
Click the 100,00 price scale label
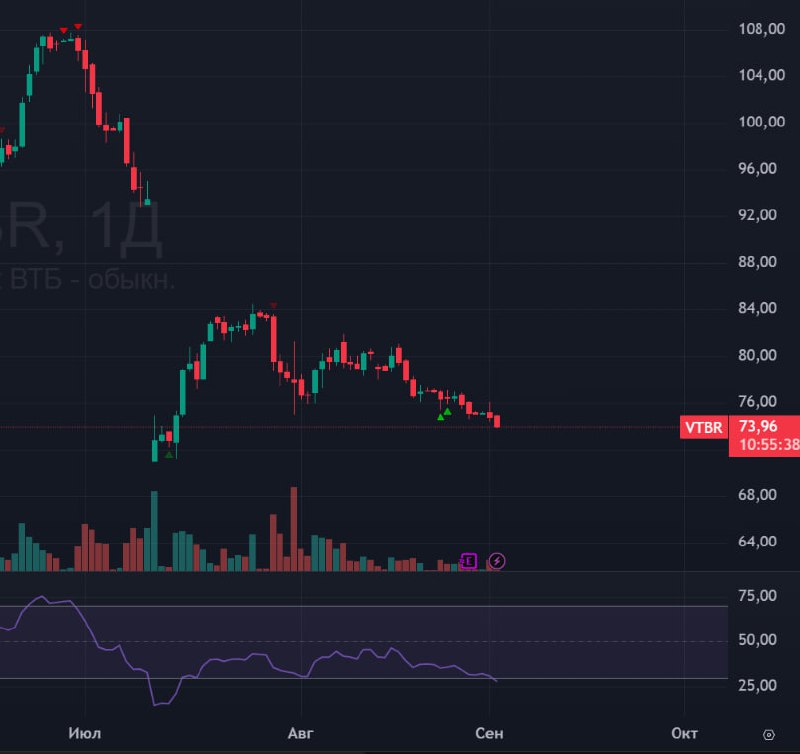[x=761, y=121]
